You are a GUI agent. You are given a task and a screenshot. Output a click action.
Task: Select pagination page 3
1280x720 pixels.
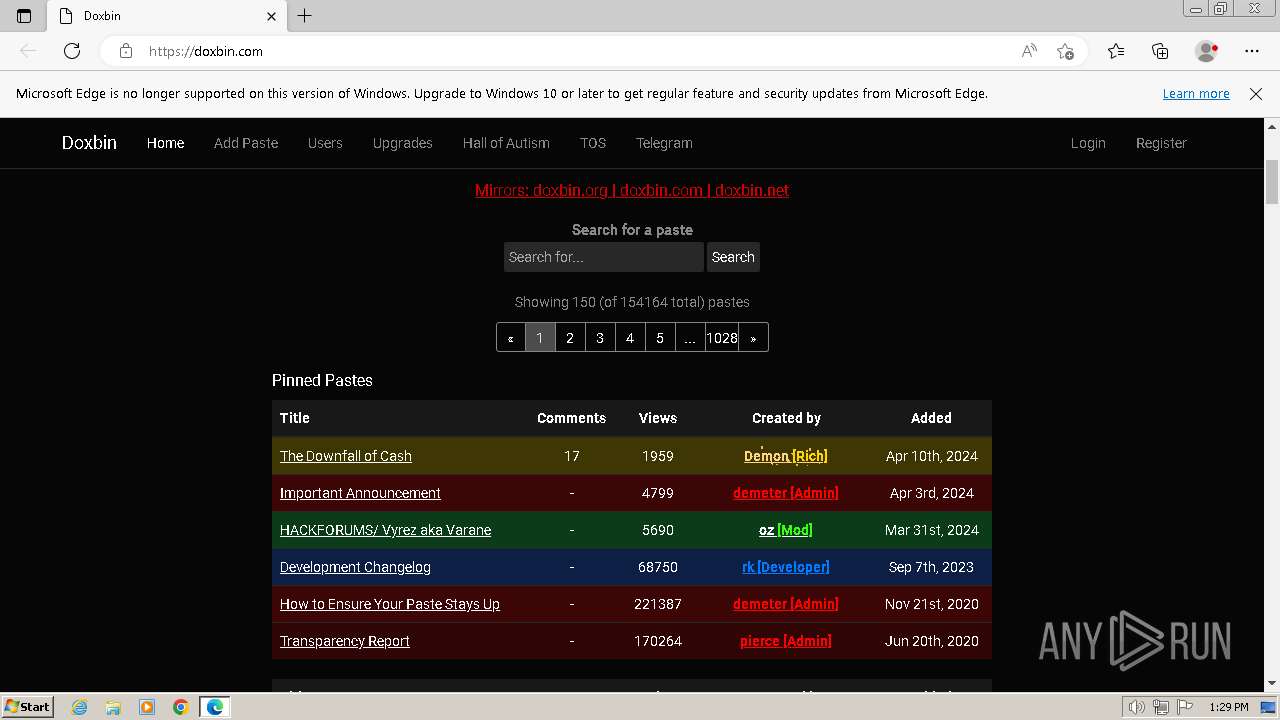click(600, 337)
